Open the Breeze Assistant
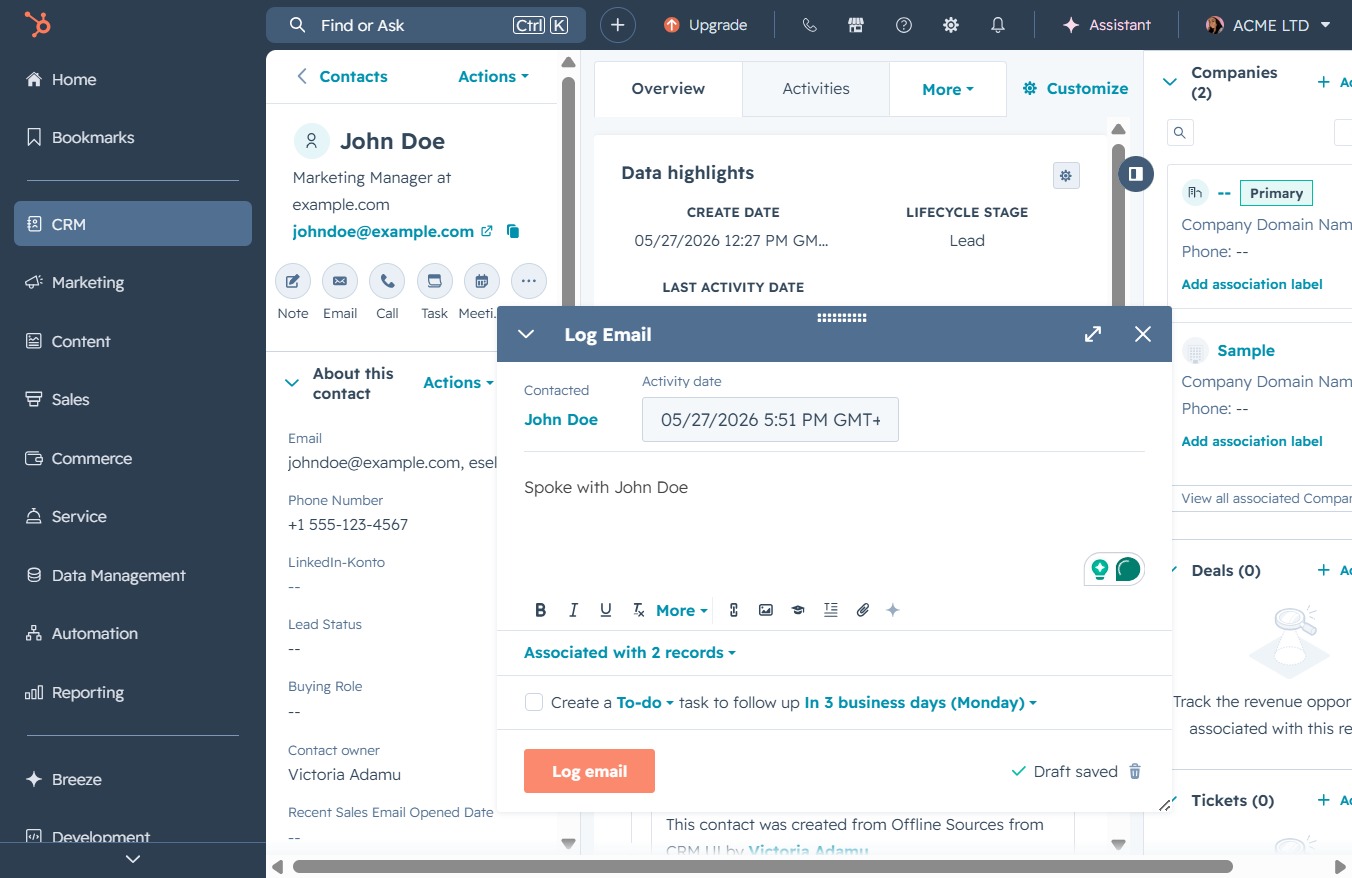Image resolution: width=1352 pixels, height=878 pixels. pyautogui.click(x=1106, y=25)
